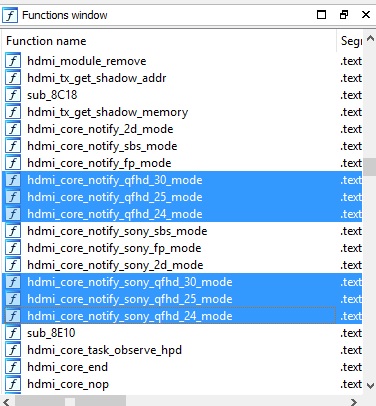The width and height of the screenshot is (376, 406).
Task: Click the function icon beside hdmi_core_notify_2d_mode
Action: [x=13, y=129]
